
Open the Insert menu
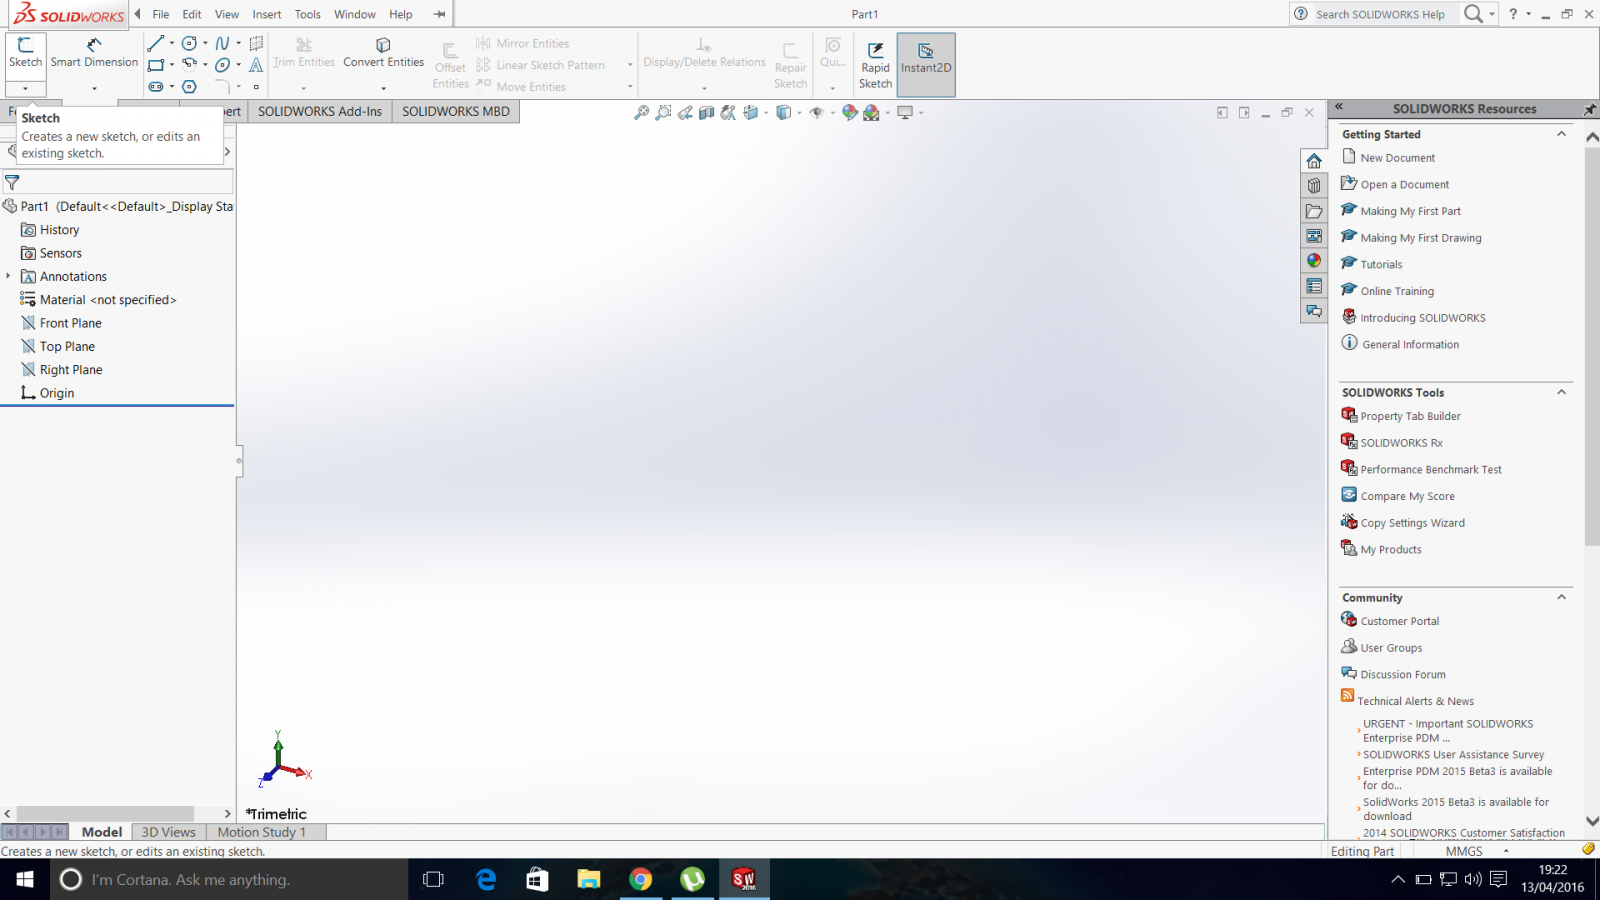[267, 14]
